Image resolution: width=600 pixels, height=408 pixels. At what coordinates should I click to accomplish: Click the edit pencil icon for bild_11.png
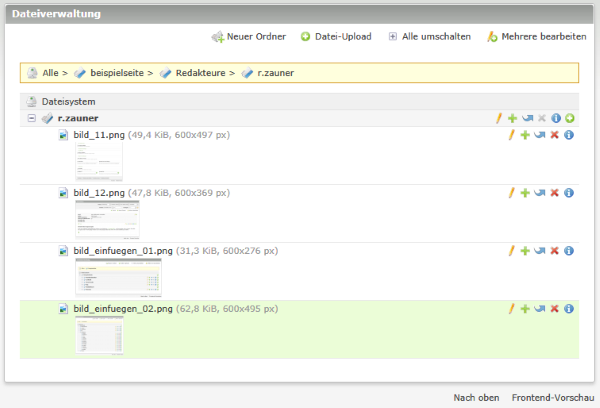point(511,135)
